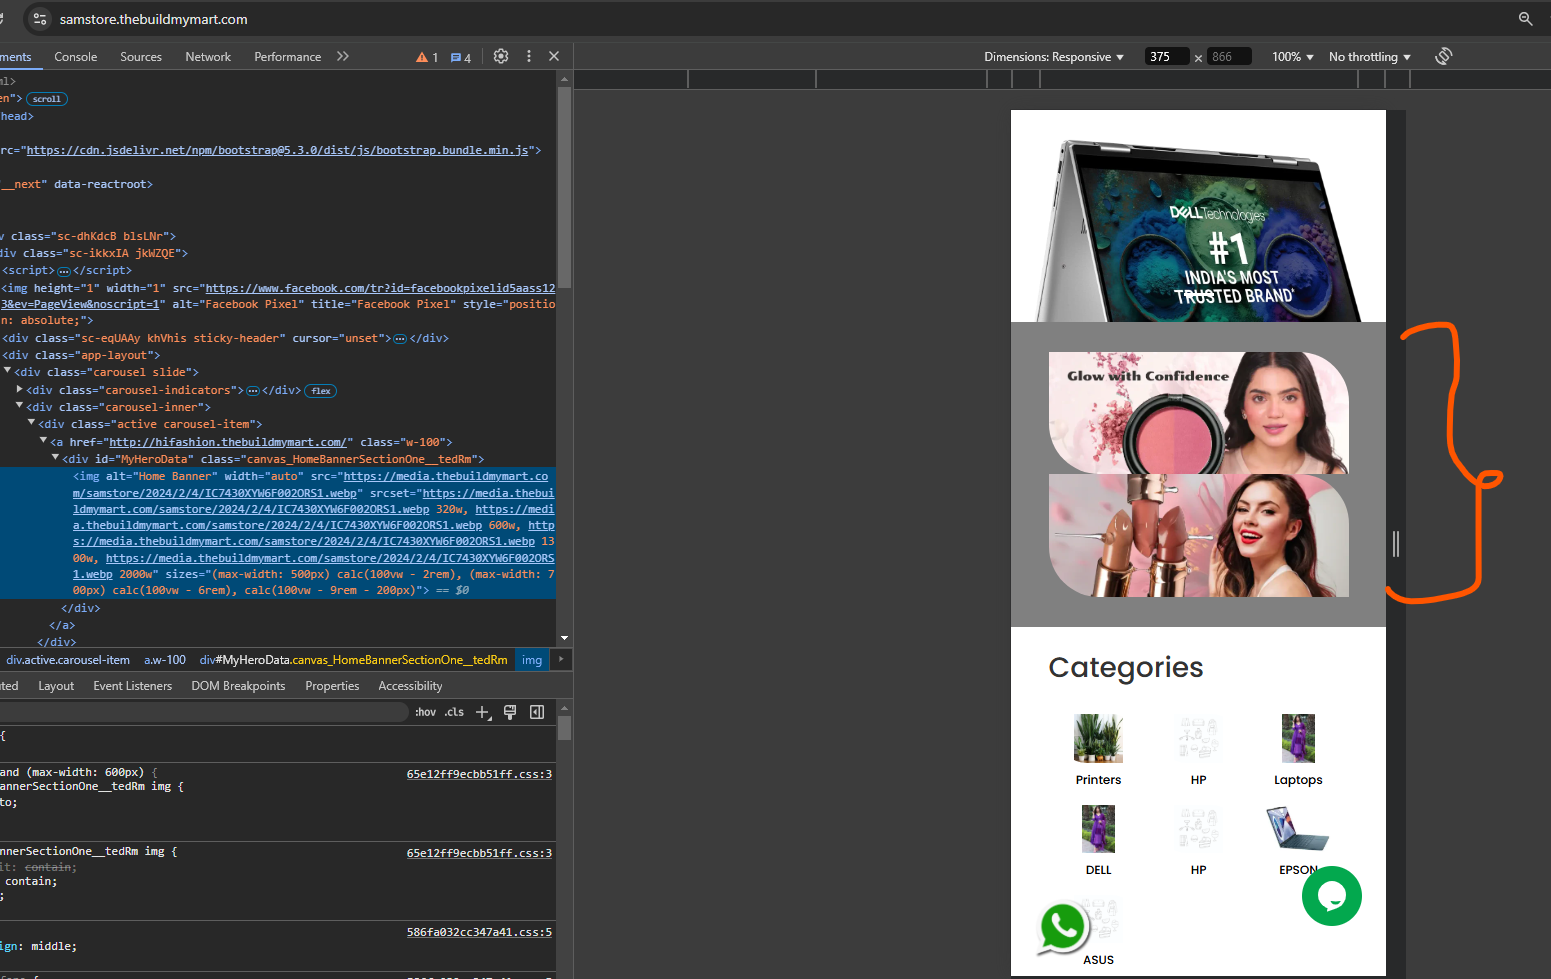Click the flex badge on carousel-indicators

pos(321,391)
